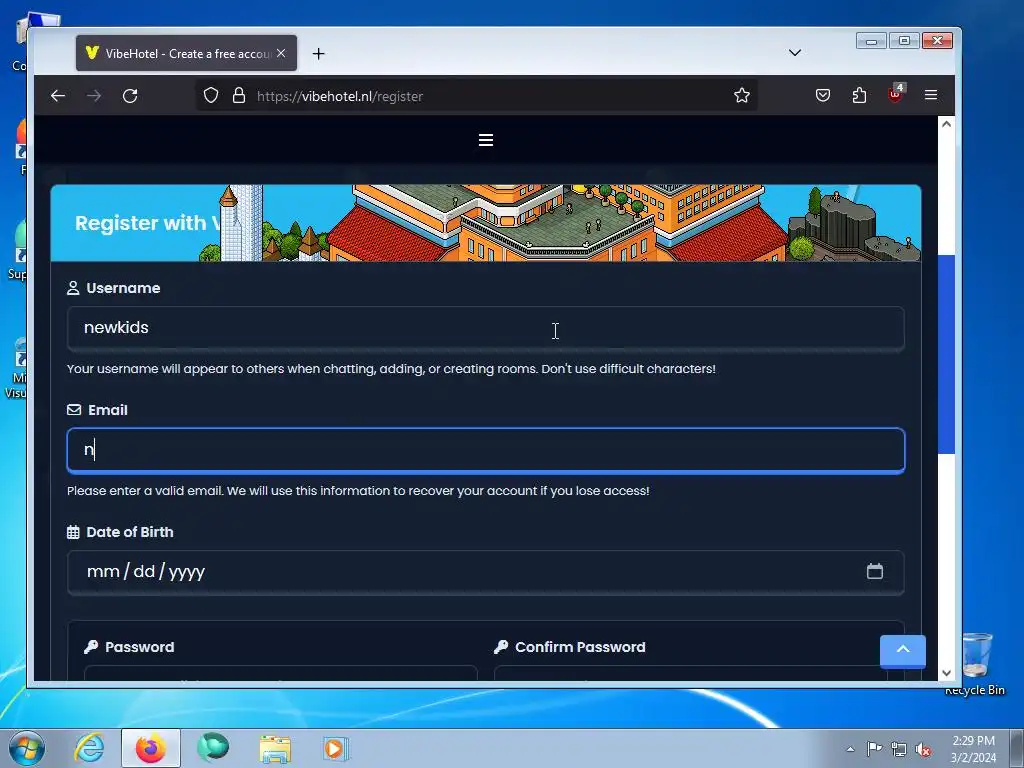Open Windows Explorer folder in taskbar
Screen dimensions: 1024x768
pyautogui.click(x=275, y=748)
